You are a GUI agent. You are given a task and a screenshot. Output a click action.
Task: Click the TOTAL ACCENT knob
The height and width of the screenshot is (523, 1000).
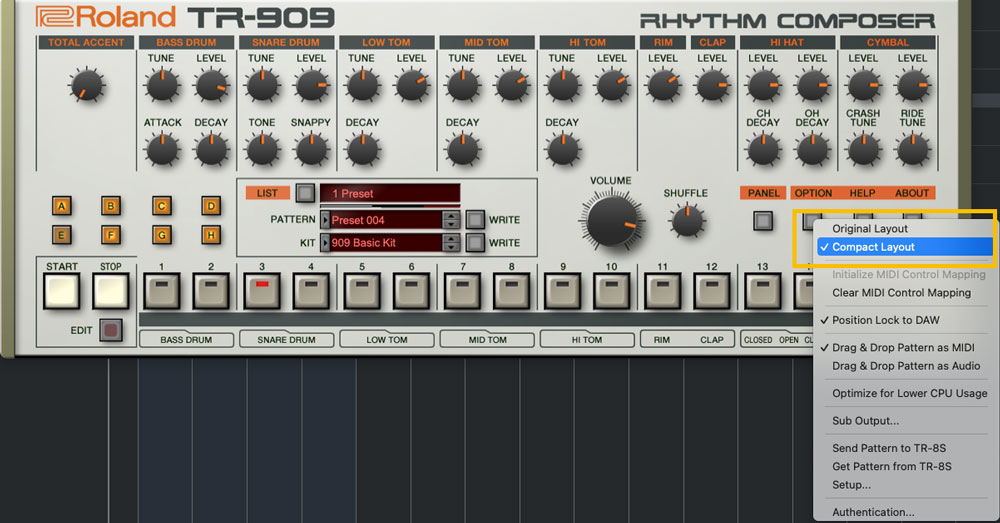(86, 85)
